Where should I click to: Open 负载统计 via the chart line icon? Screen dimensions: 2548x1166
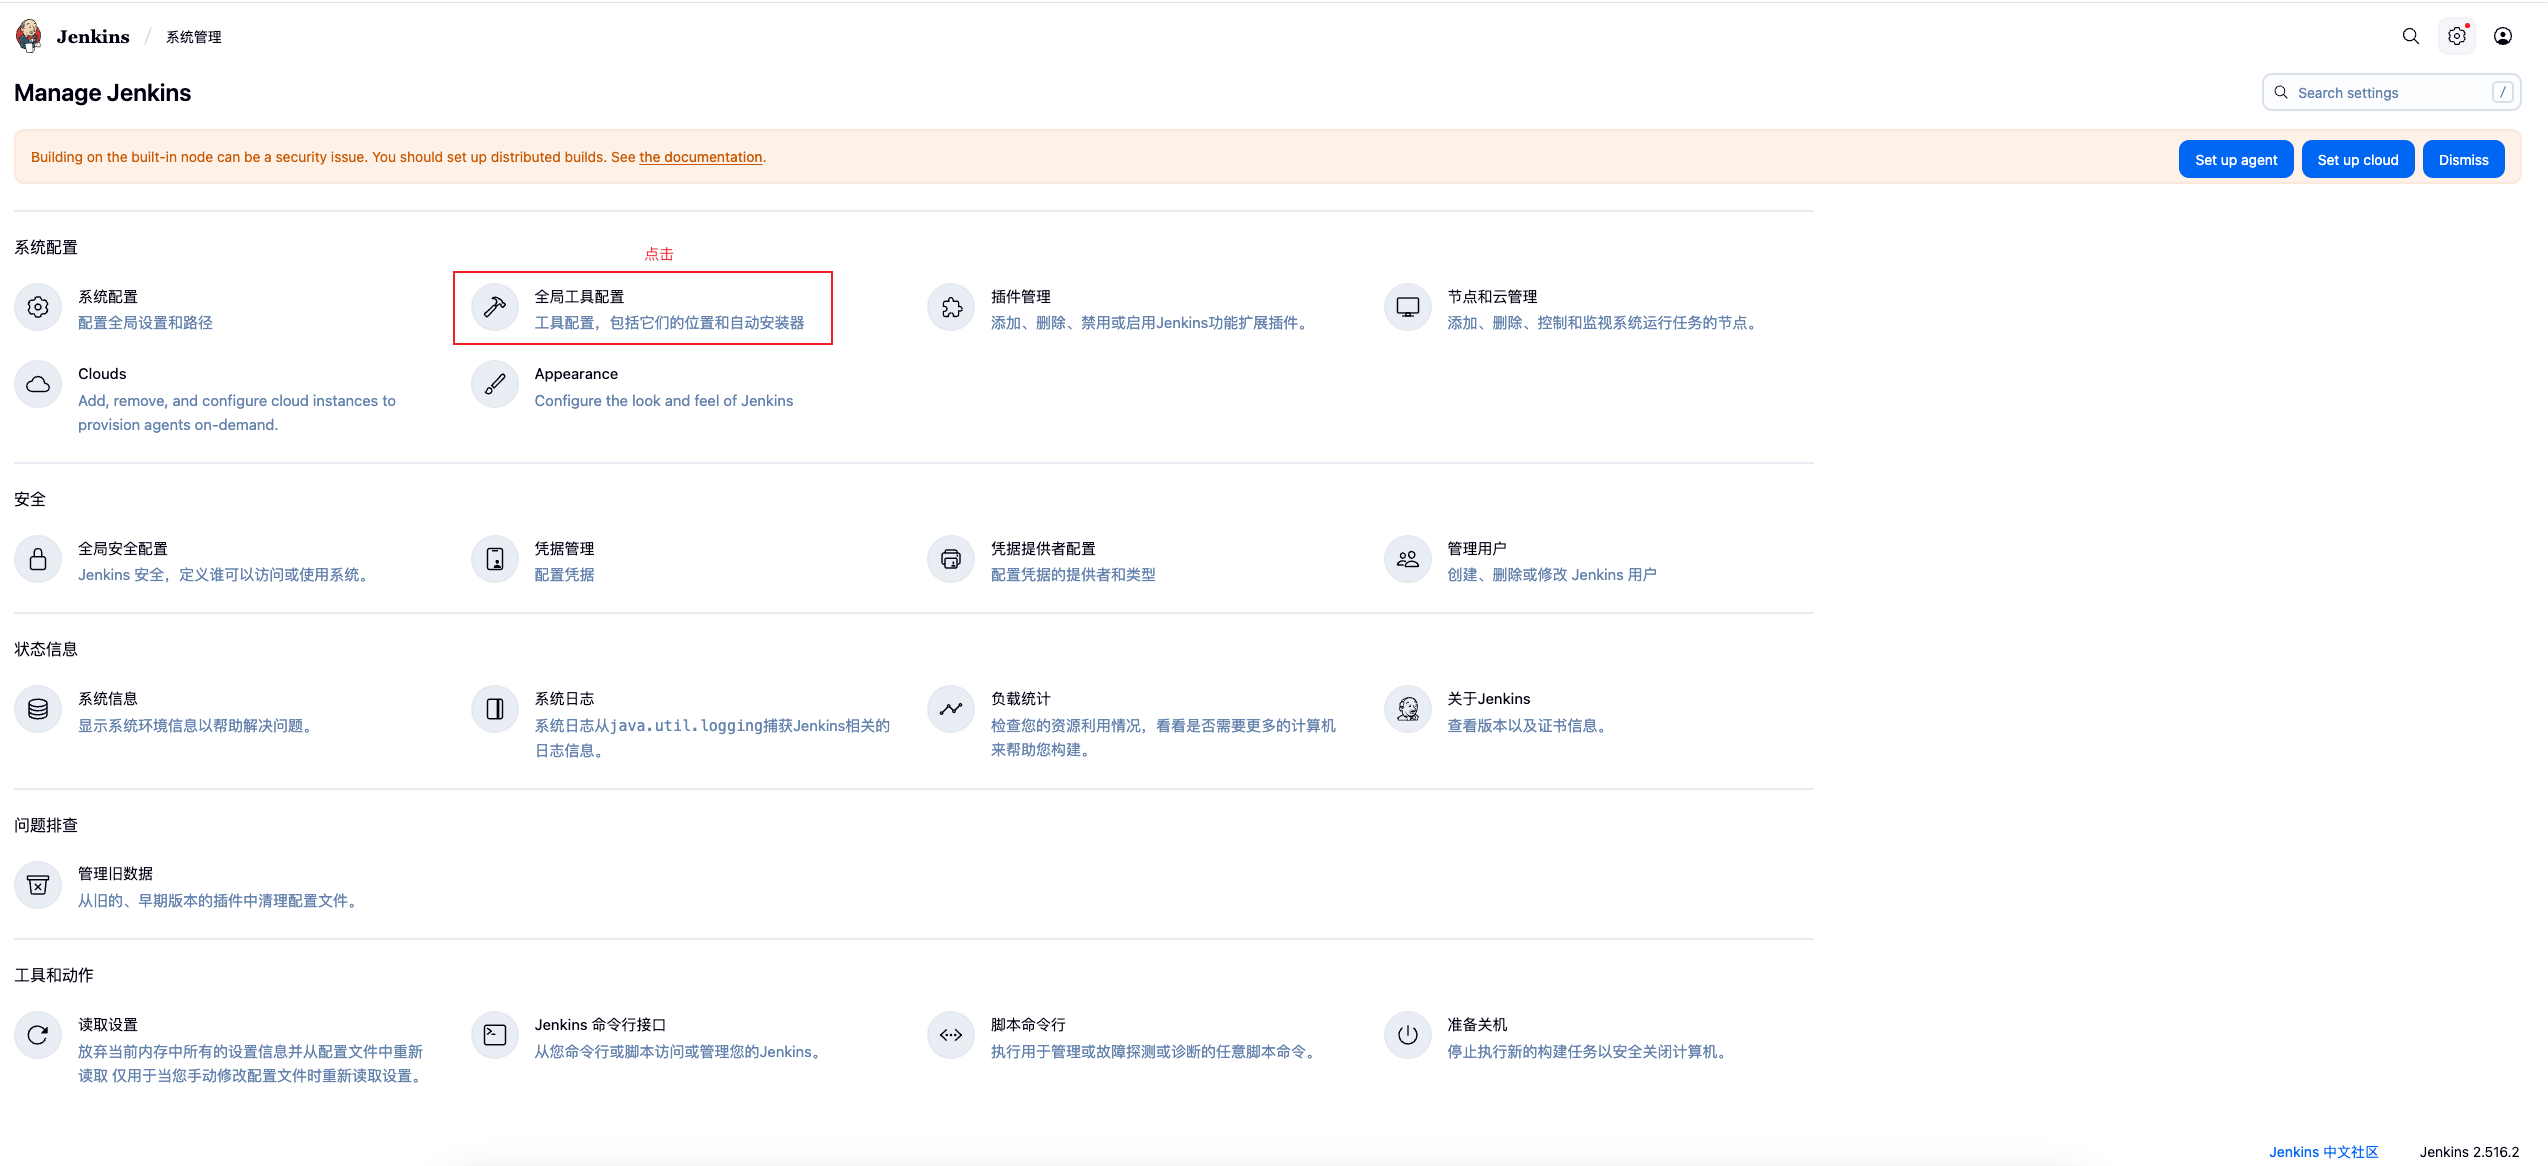point(951,709)
